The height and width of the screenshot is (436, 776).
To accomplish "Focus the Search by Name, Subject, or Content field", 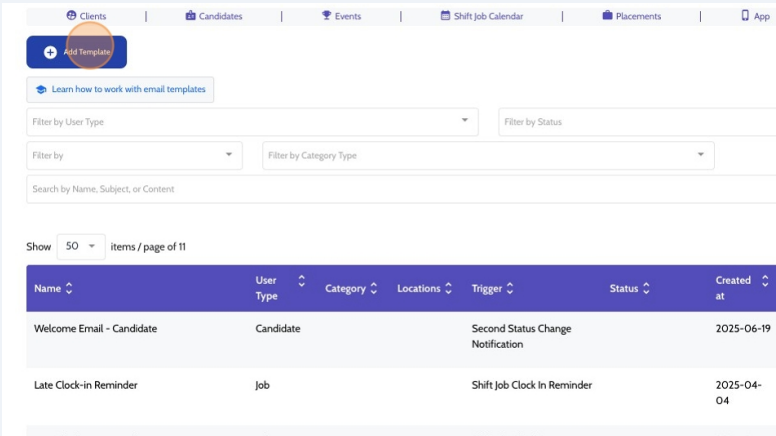I will click(x=400, y=189).
